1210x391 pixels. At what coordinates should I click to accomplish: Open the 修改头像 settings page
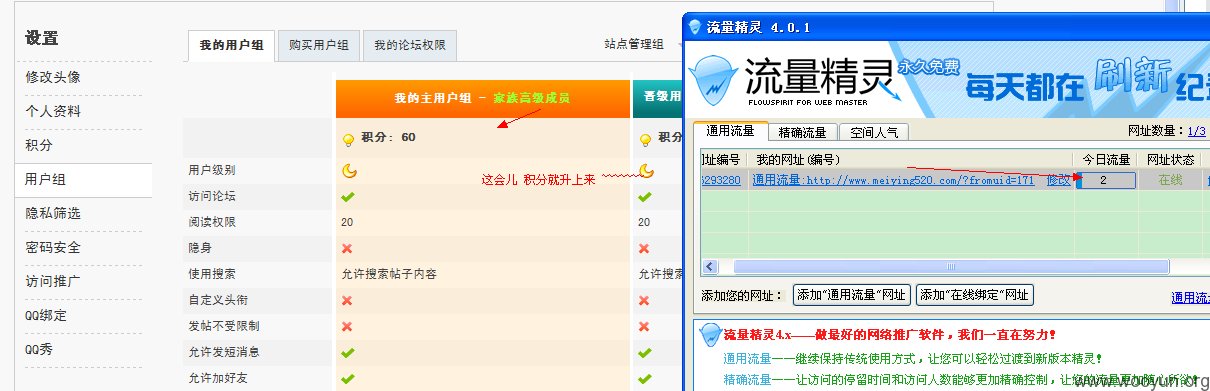click(53, 77)
